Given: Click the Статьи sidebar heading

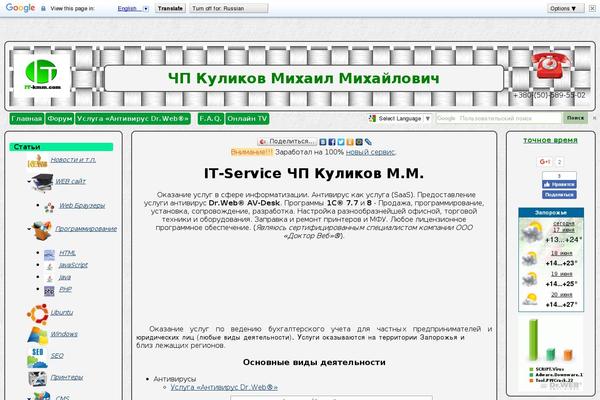Looking at the screenshot, I should tap(61, 147).
